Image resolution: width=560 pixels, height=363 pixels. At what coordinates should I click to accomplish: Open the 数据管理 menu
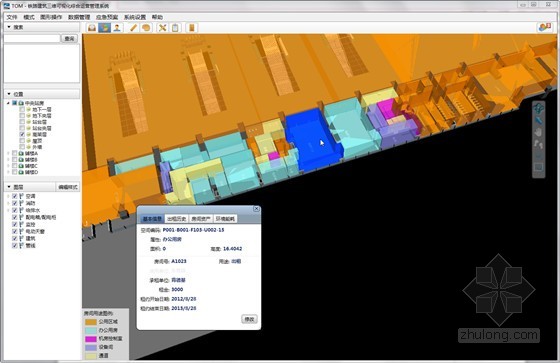(79, 17)
